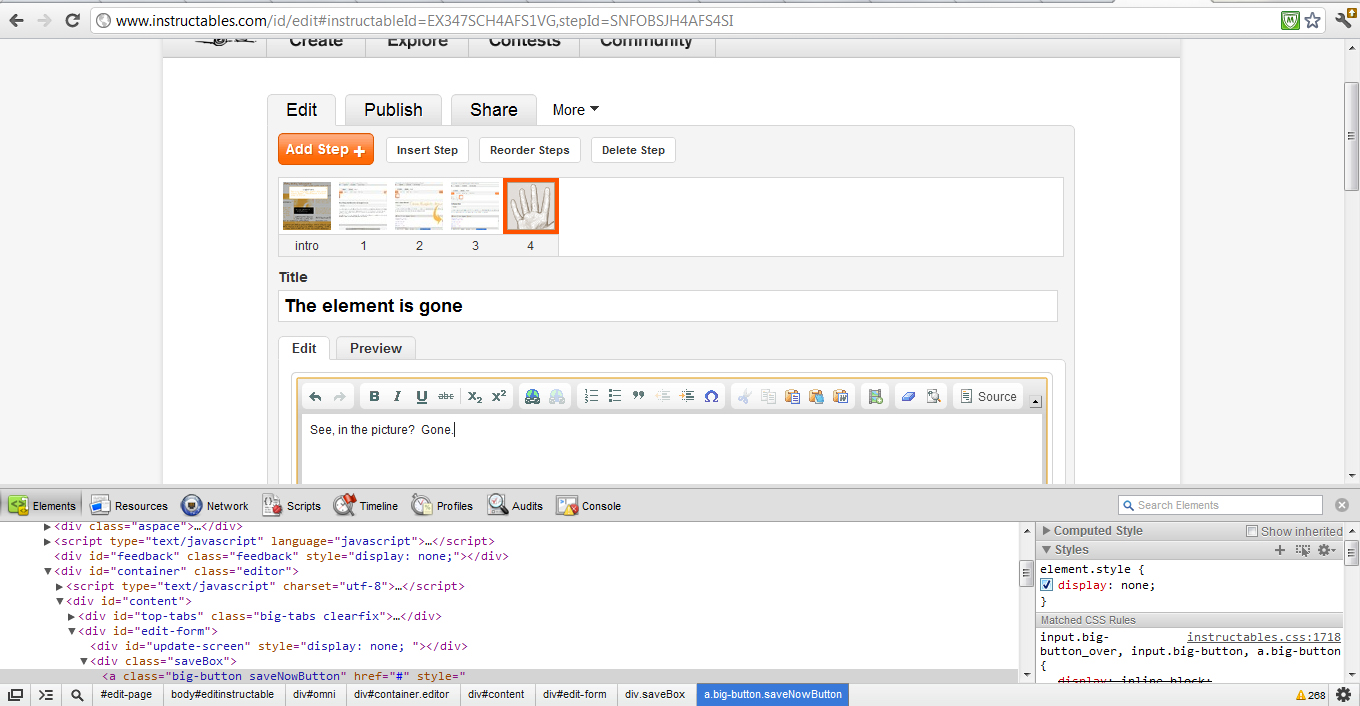View HTML Source in the editor

tap(988, 397)
